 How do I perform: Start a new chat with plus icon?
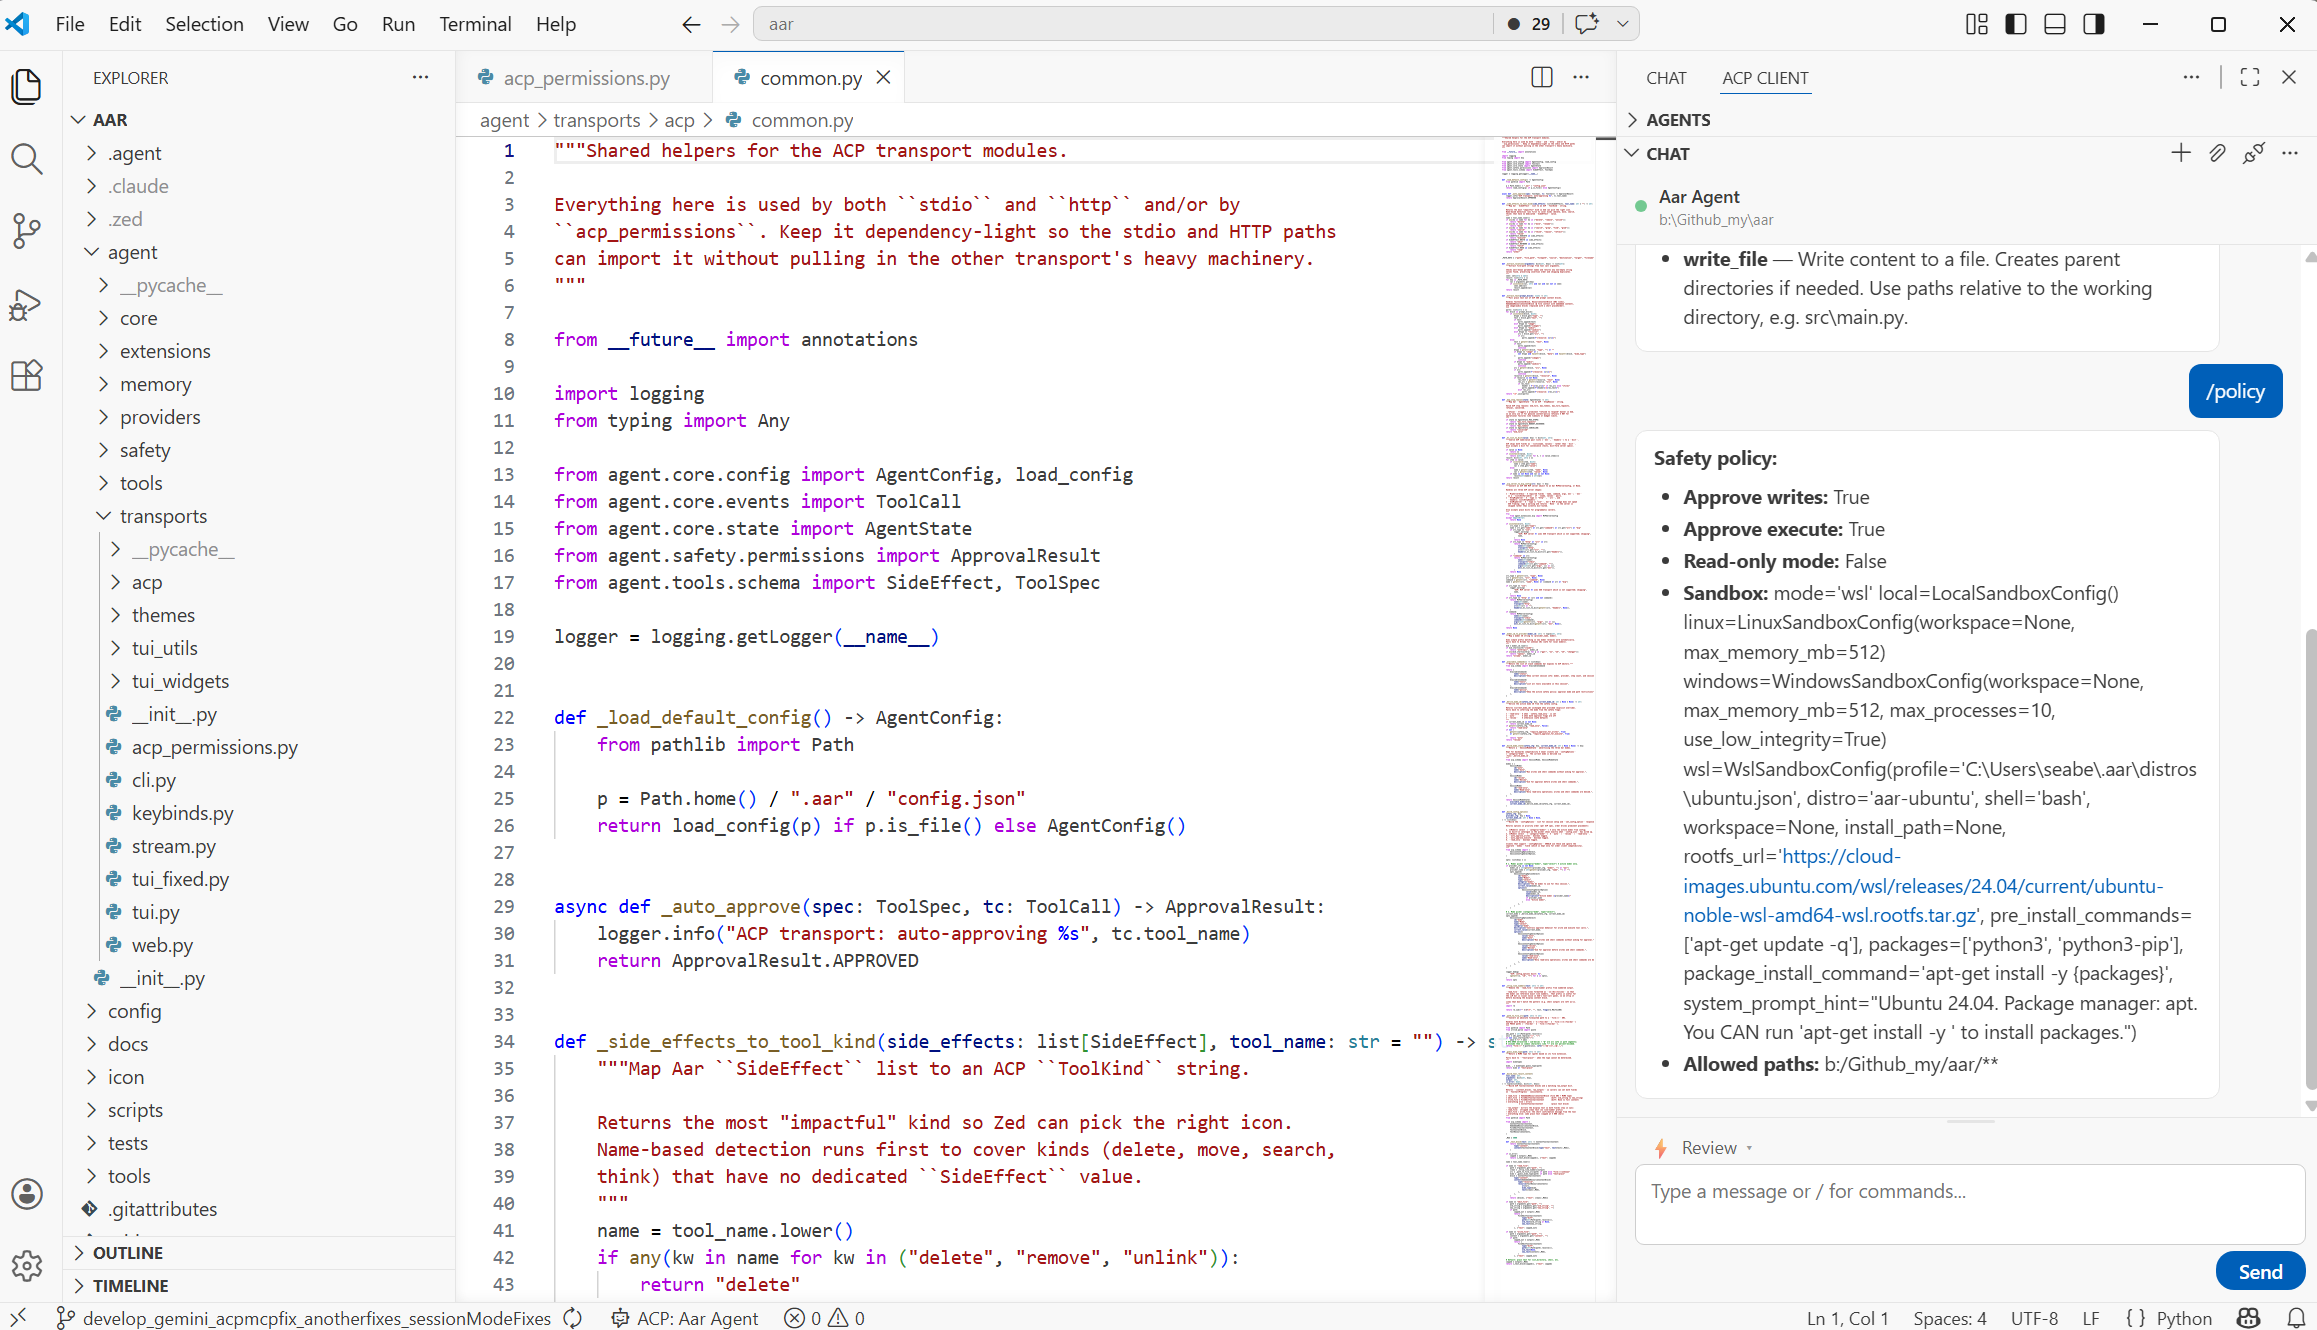pos(2181,153)
